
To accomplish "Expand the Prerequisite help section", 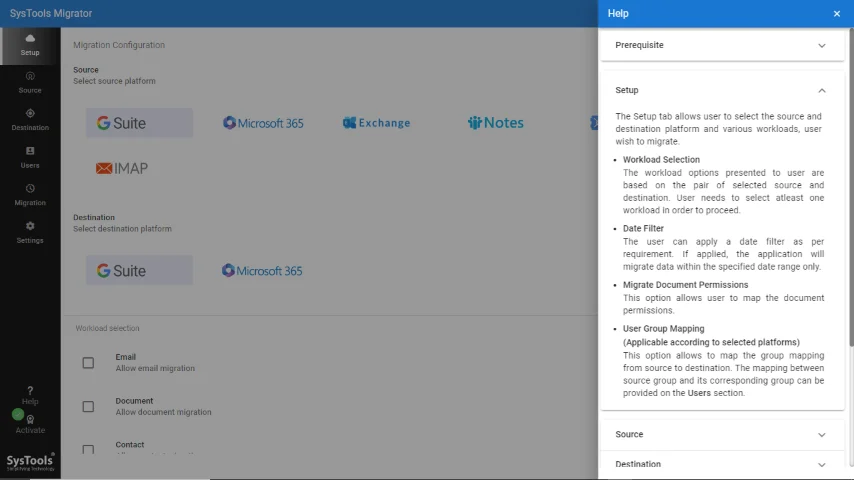I will coord(722,45).
